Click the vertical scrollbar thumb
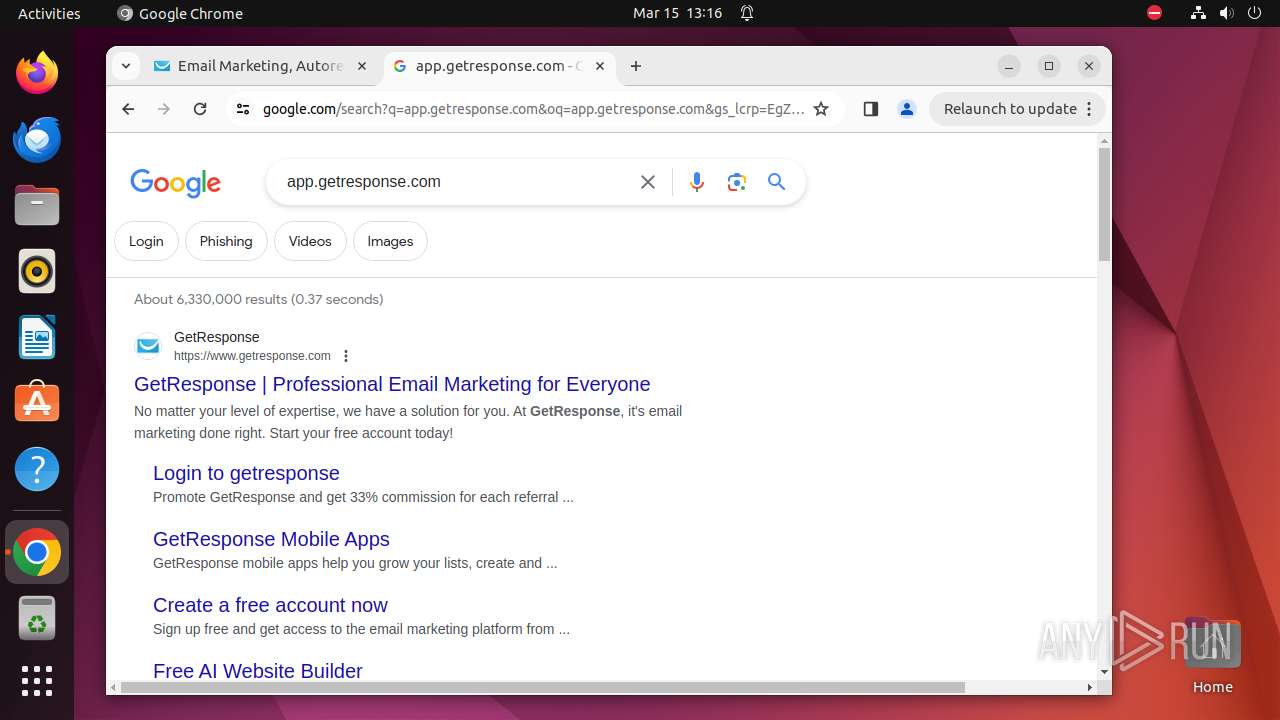Image resolution: width=1280 pixels, height=720 pixels. coord(1104,203)
